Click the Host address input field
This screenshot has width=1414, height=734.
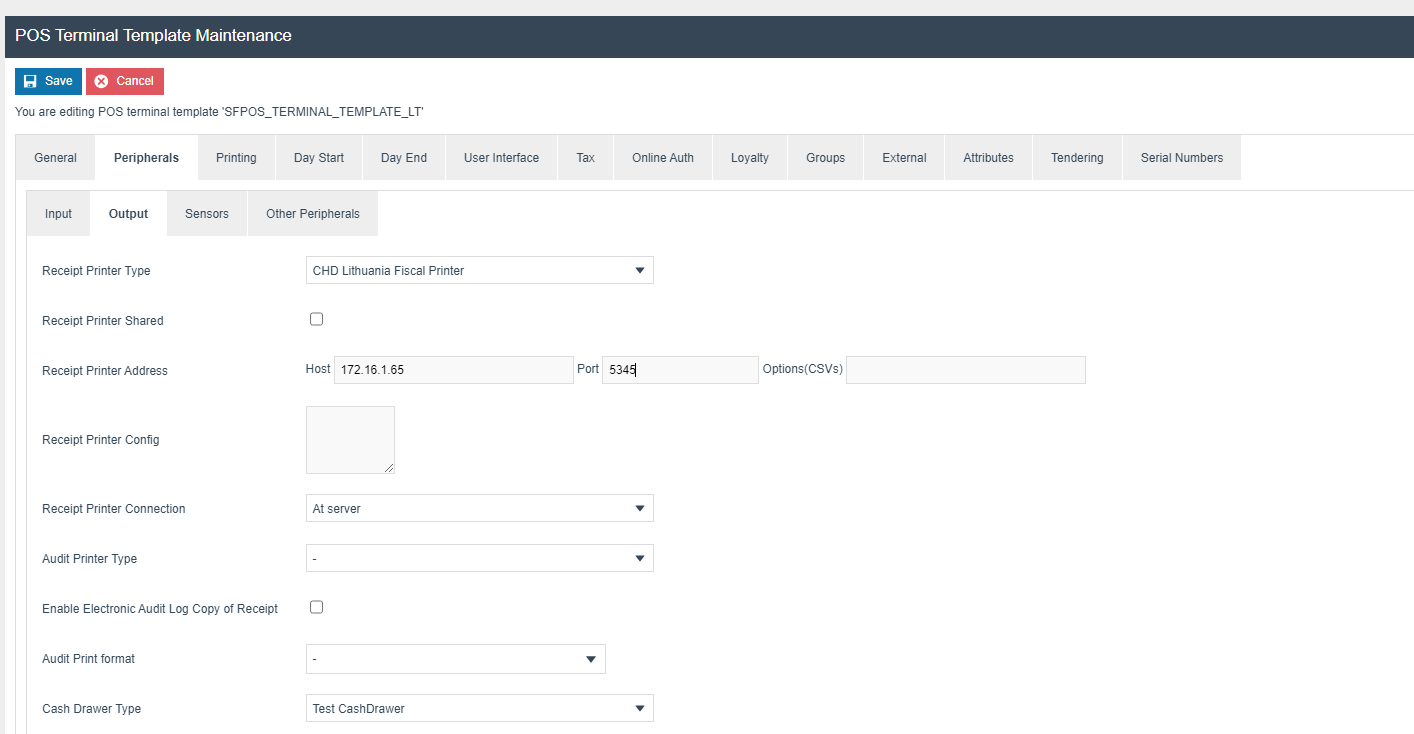(x=453, y=370)
